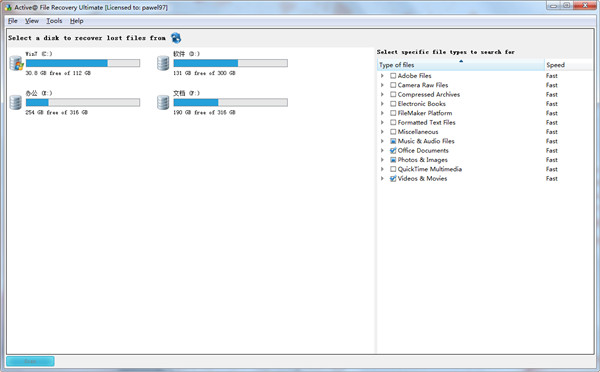Expand the FileMaker Platform node

[x=382, y=113]
